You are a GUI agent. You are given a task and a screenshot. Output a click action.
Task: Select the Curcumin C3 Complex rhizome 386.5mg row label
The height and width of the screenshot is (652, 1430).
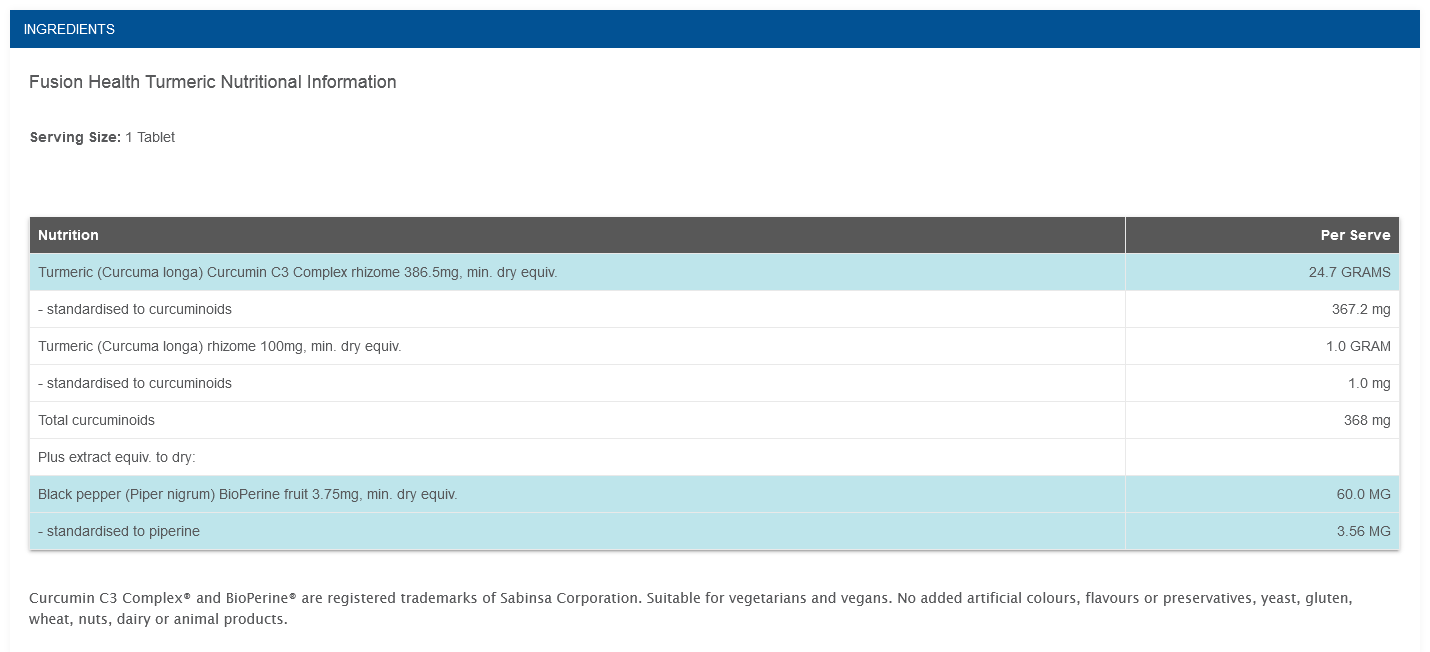coord(298,272)
